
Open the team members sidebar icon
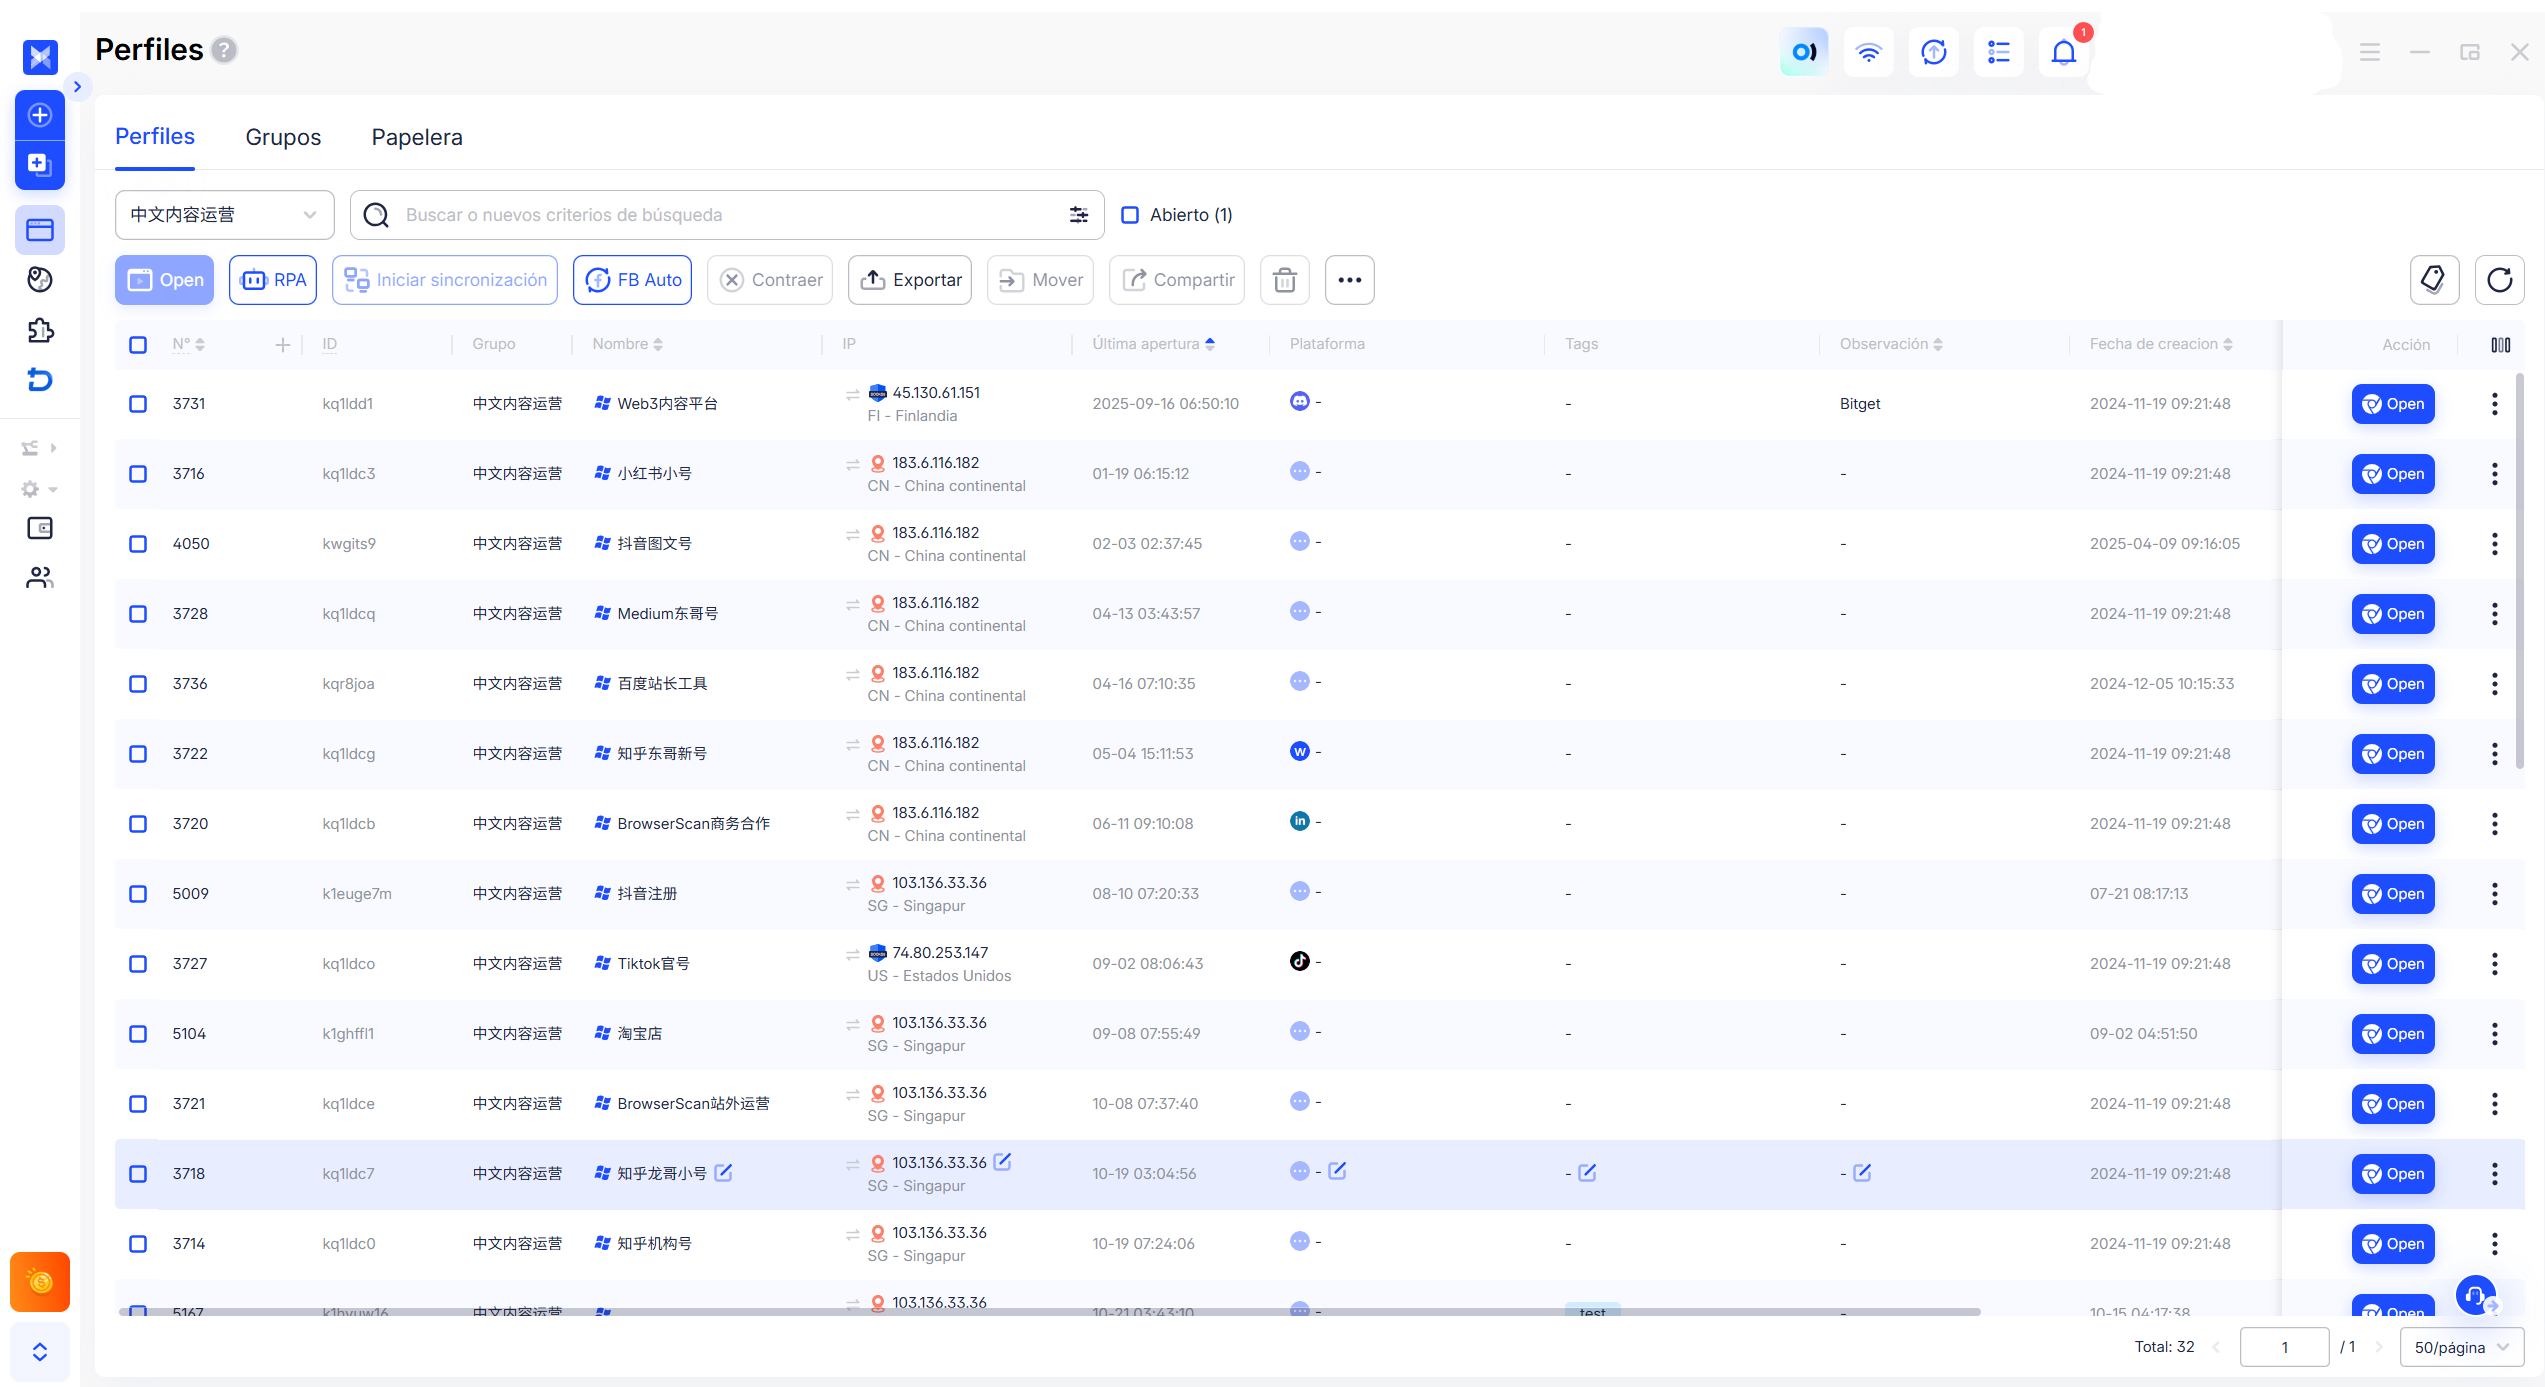tap(40, 577)
